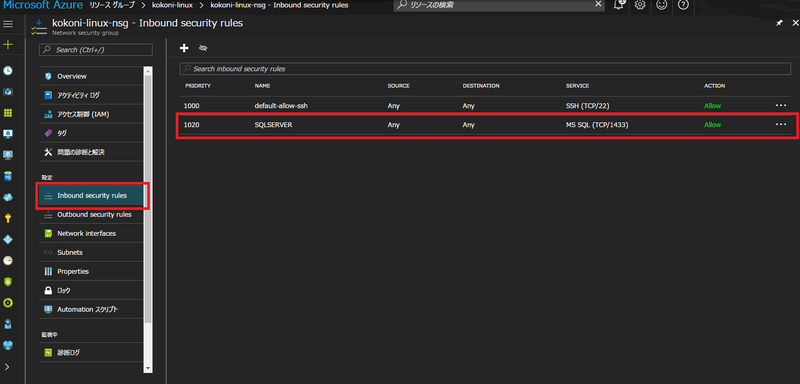The height and width of the screenshot is (384, 800).
Task: Pin this blade with the pin icon
Action: click(779, 23)
